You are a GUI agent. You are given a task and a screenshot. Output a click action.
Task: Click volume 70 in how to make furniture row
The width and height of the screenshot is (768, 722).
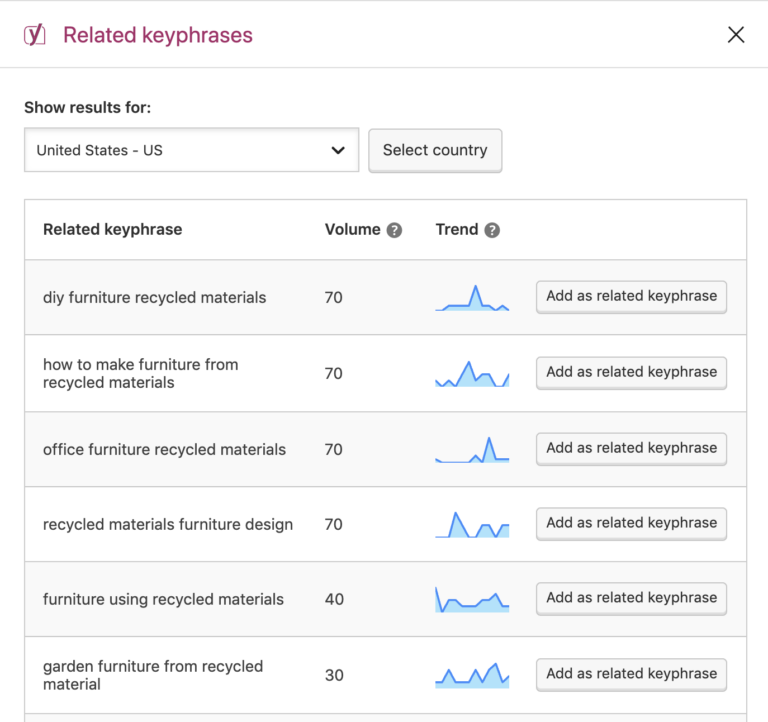tap(334, 373)
